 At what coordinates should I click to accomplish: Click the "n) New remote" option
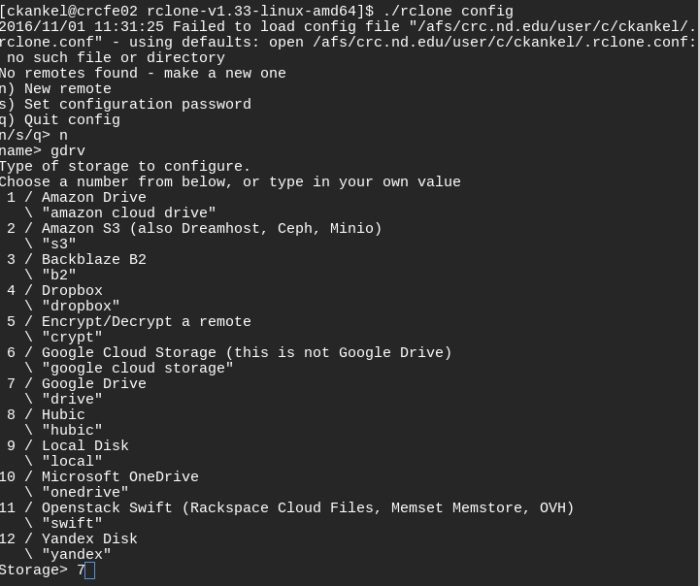pos(56,89)
